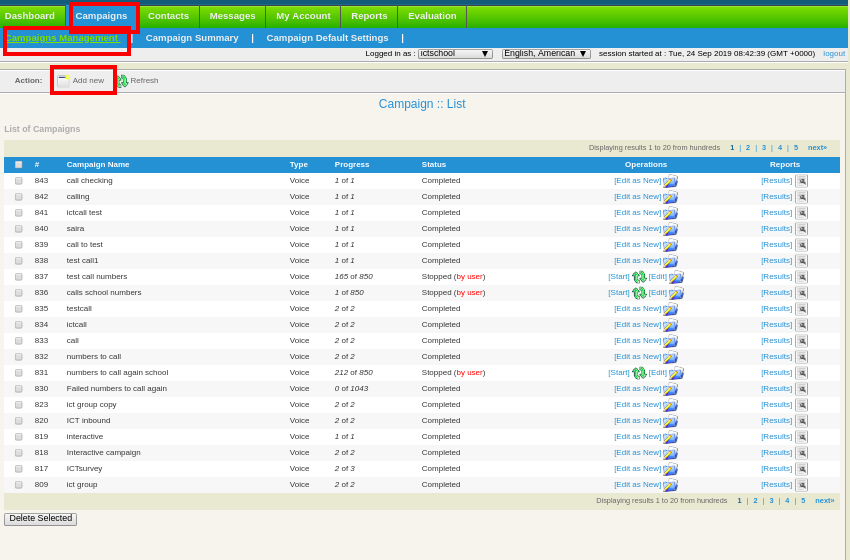Click next» in bottom pagination

825,500
